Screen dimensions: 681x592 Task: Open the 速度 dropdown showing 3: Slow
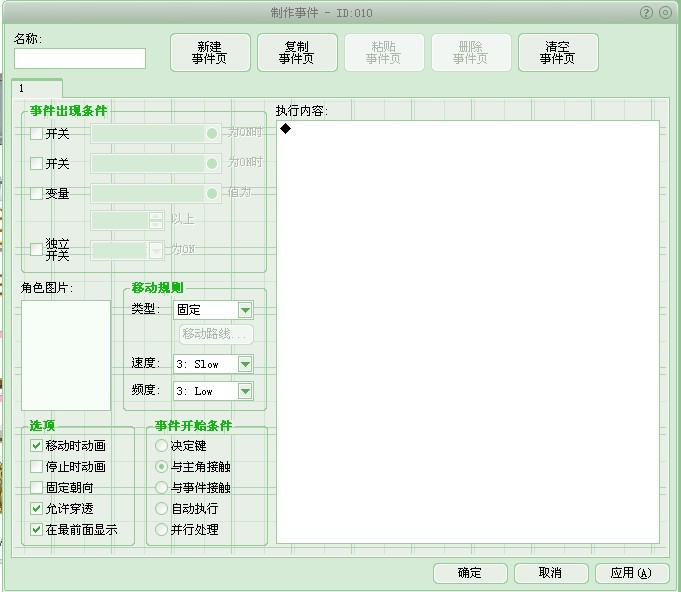(x=213, y=364)
